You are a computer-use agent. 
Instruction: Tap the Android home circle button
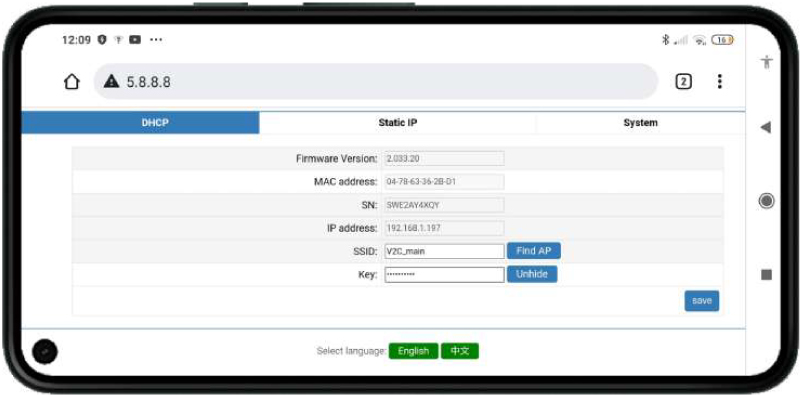tap(766, 201)
